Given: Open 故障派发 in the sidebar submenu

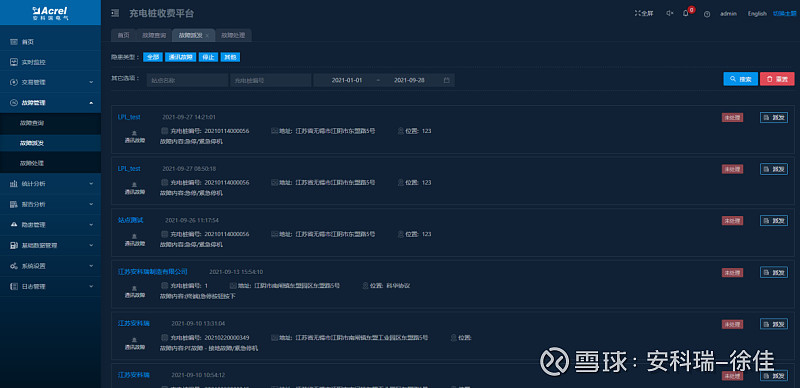Looking at the screenshot, I should (51, 143).
